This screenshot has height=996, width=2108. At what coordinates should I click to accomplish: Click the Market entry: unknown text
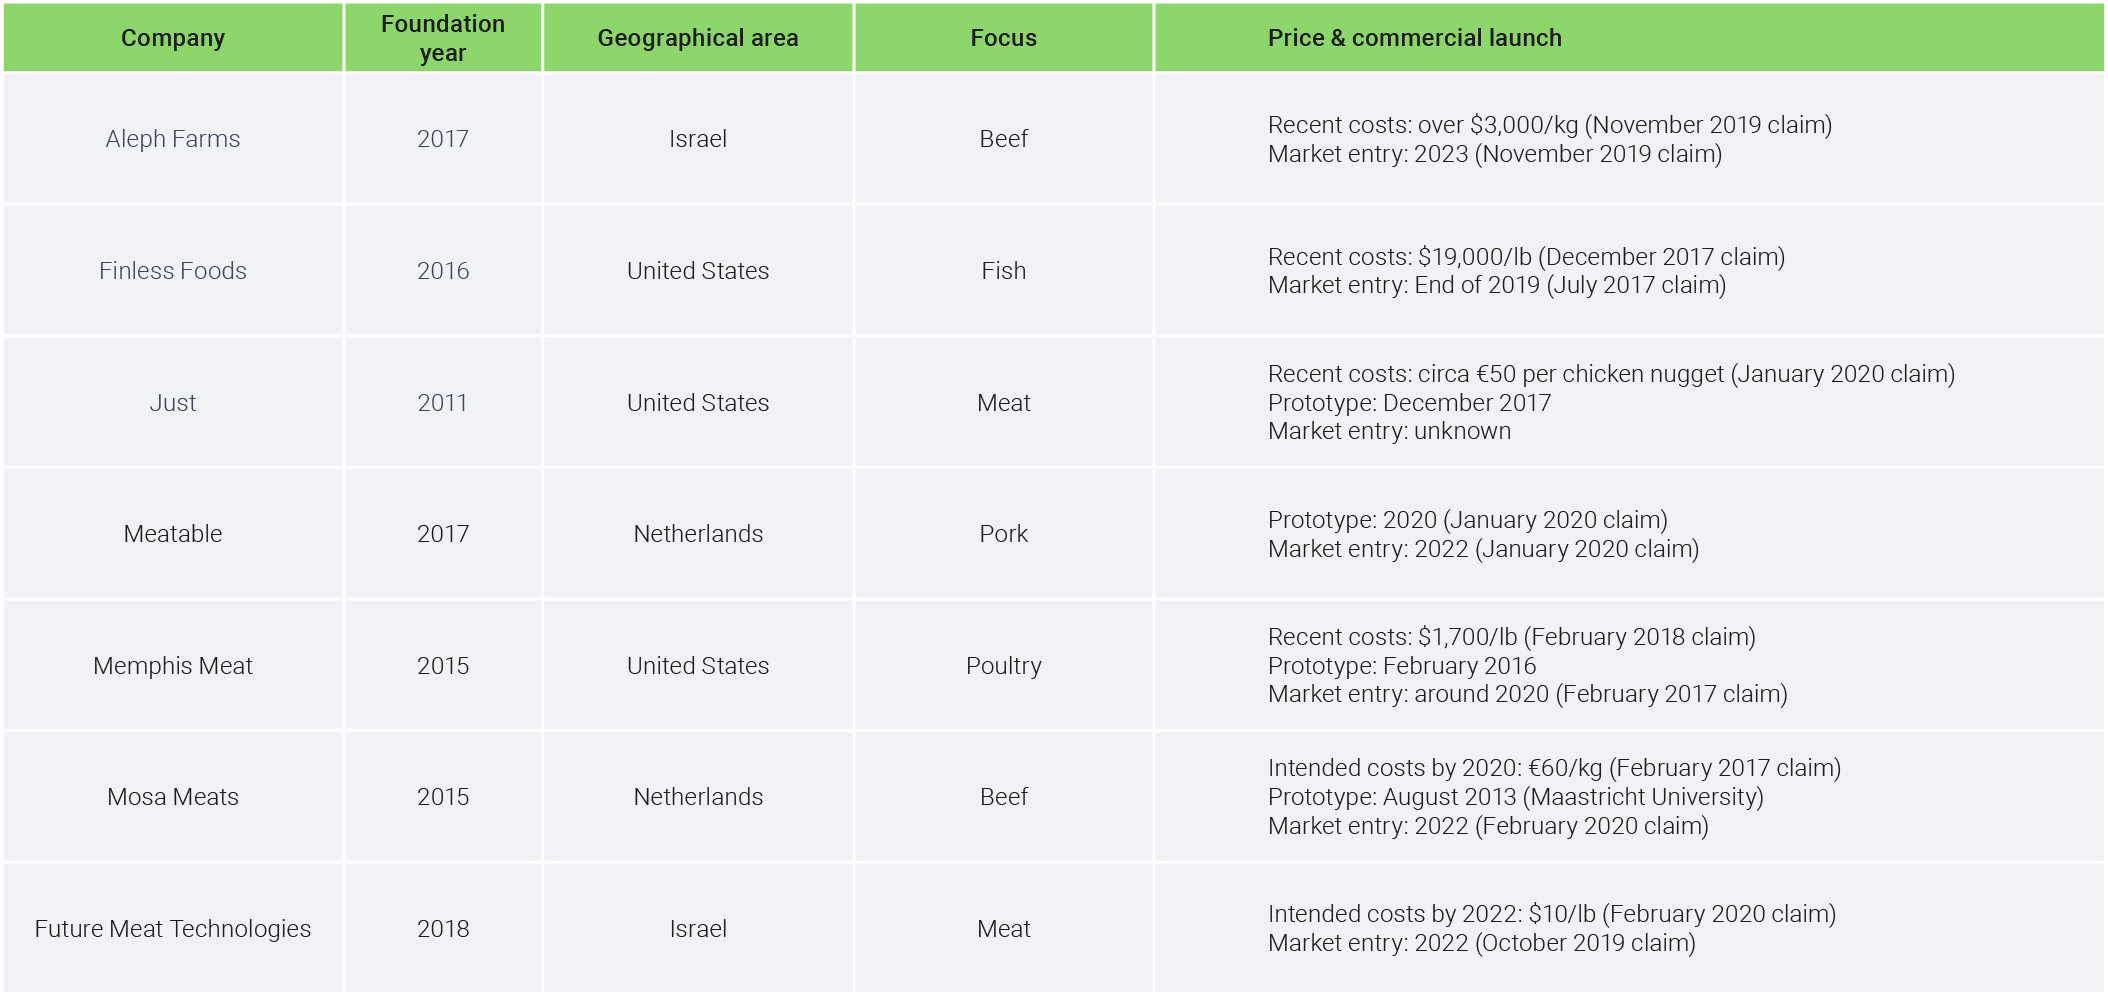(x=1389, y=431)
